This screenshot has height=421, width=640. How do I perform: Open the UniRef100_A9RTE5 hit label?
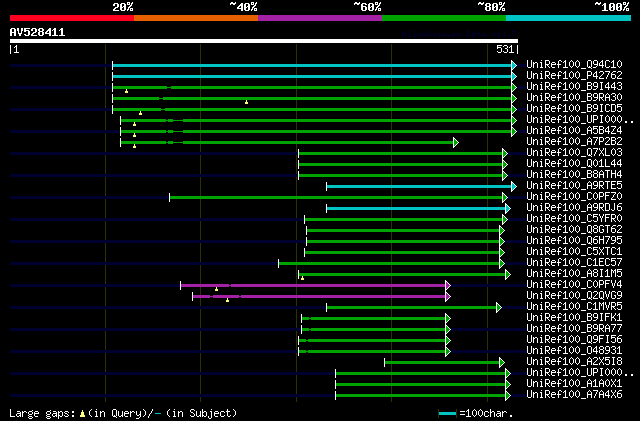point(574,185)
